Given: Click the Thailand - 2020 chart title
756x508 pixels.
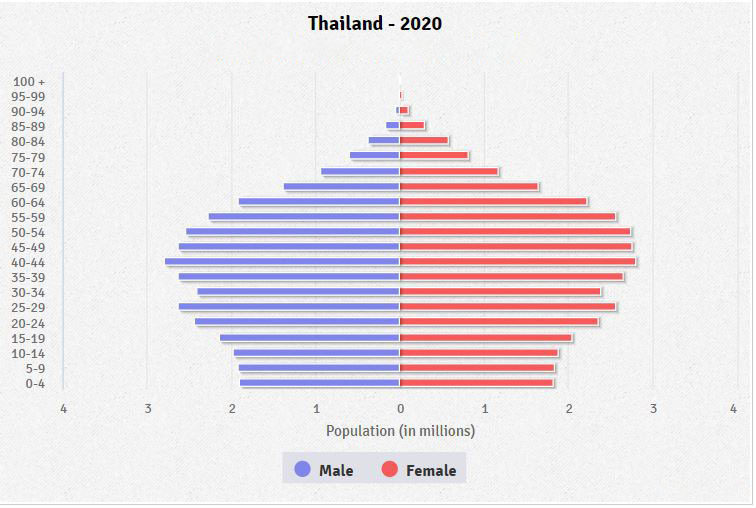Looking at the screenshot, I should point(375,23).
